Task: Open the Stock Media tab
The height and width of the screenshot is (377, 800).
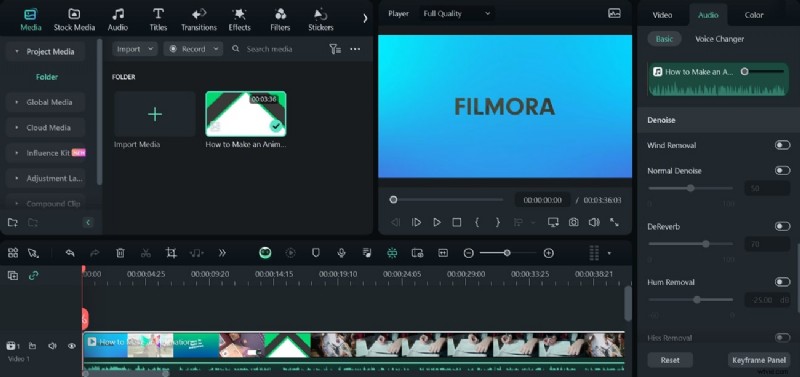Action: (x=74, y=19)
